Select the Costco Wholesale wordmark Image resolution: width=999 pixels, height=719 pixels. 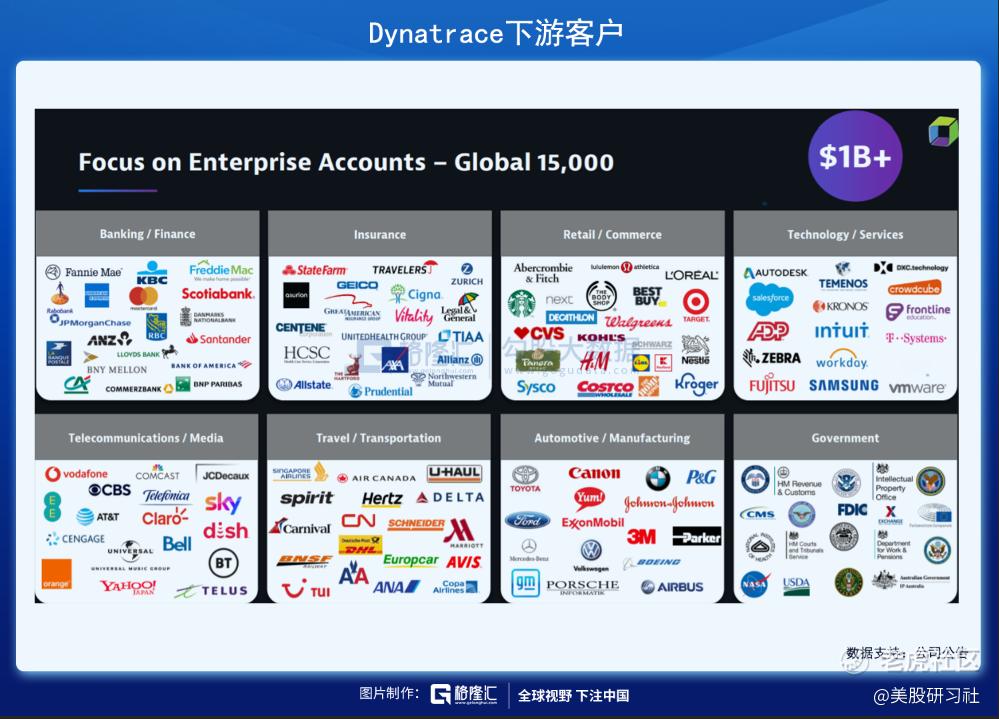(x=605, y=388)
